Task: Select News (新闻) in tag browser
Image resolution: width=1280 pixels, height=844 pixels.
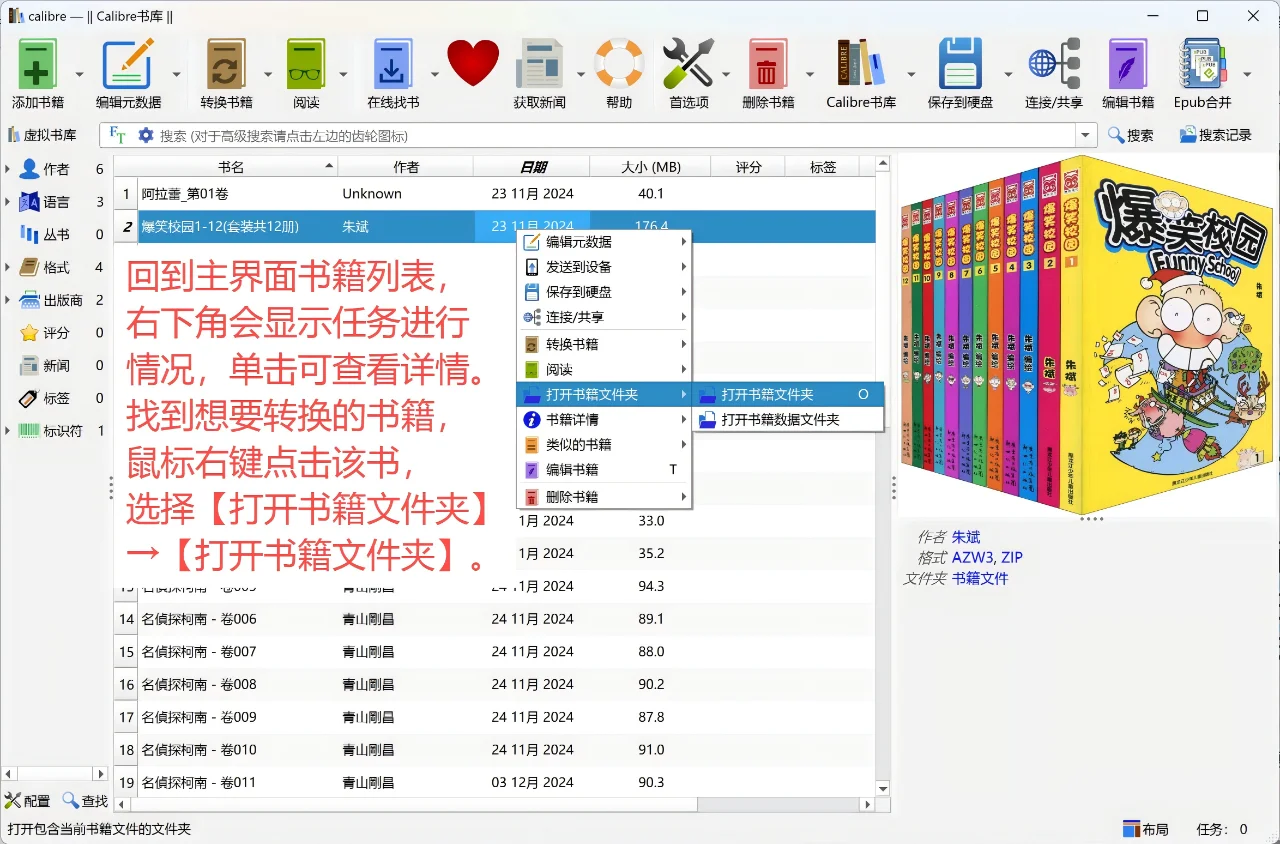Action: (x=56, y=365)
